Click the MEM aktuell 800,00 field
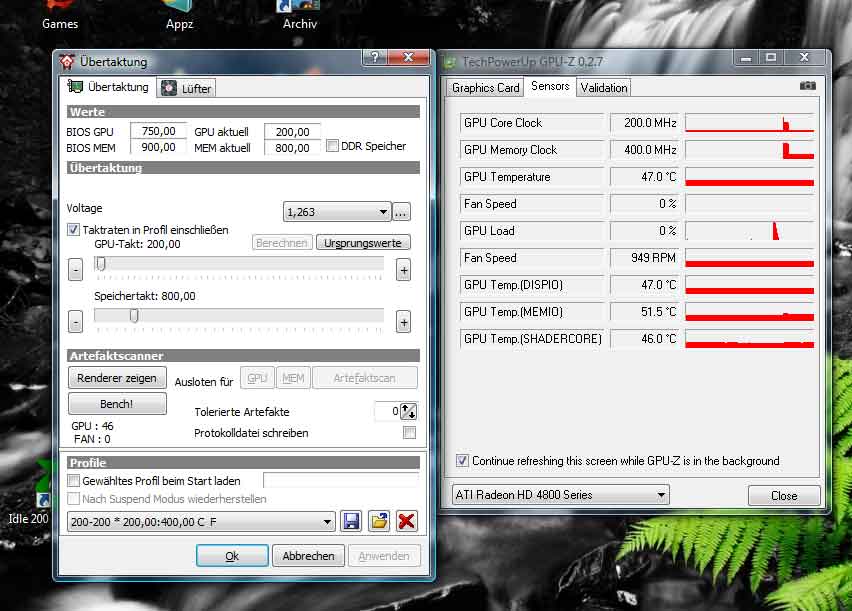 click(292, 147)
